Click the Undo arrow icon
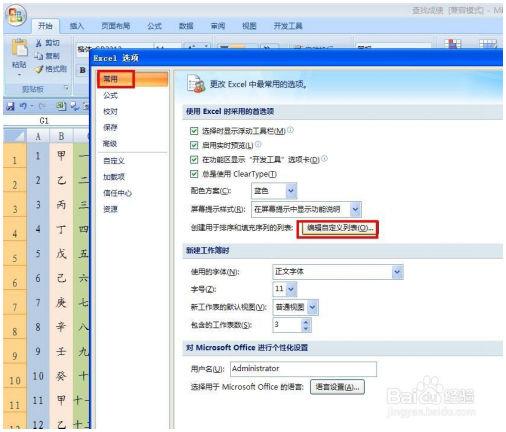The height and width of the screenshot is (432, 506). pyautogui.click(x=23, y=106)
